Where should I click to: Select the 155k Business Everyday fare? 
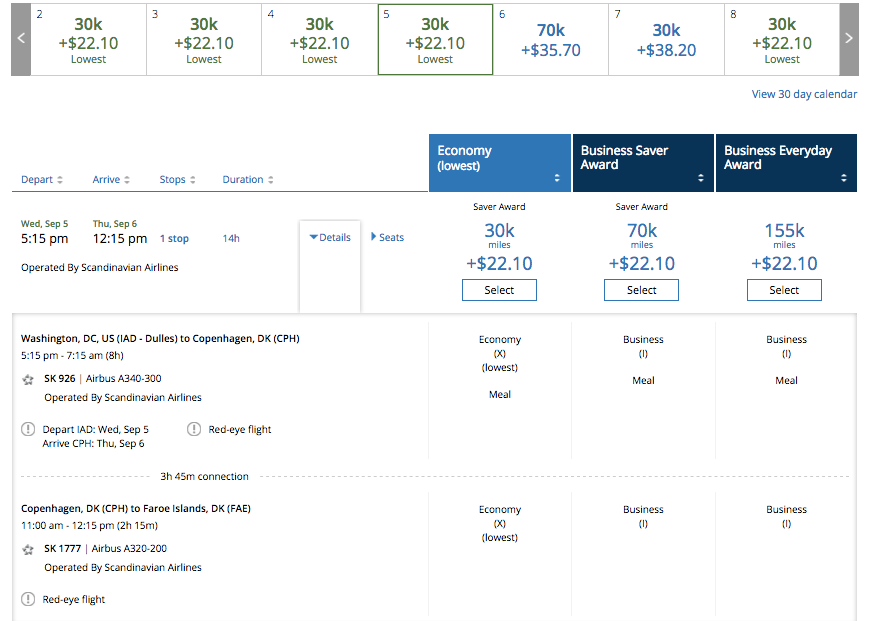784,290
